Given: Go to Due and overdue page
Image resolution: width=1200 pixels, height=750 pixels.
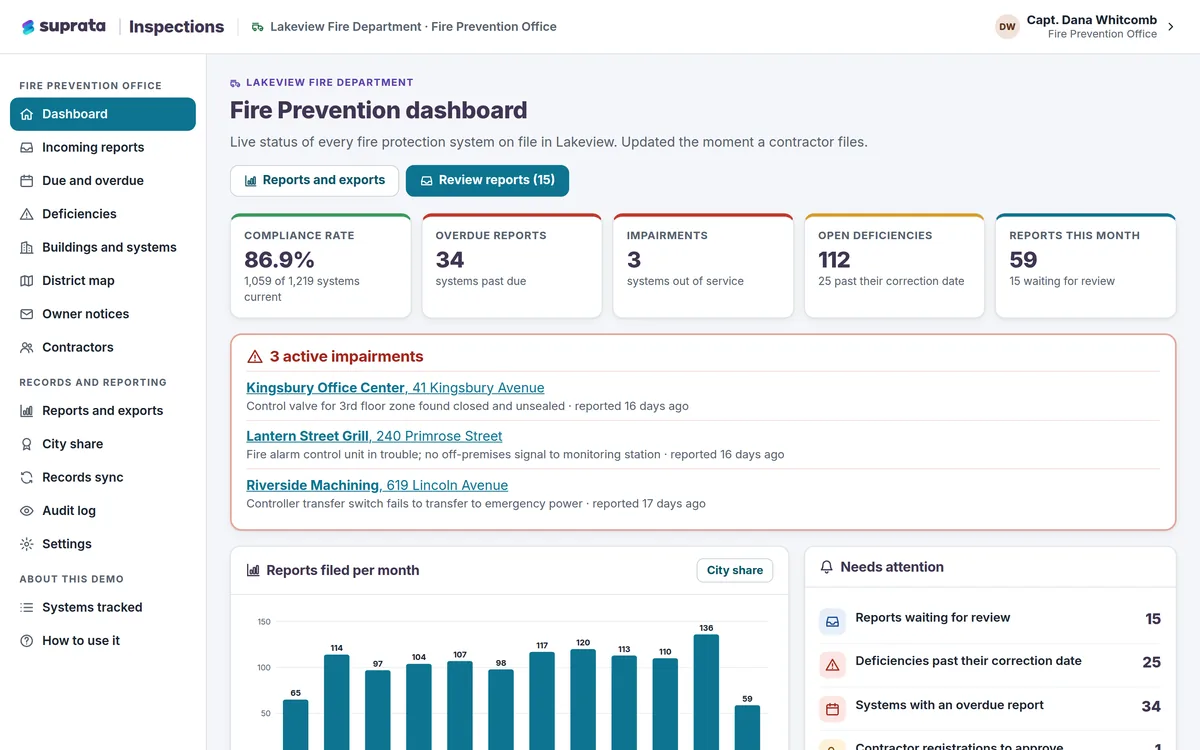Looking at the screenshot, I should (x=103, y=181).
